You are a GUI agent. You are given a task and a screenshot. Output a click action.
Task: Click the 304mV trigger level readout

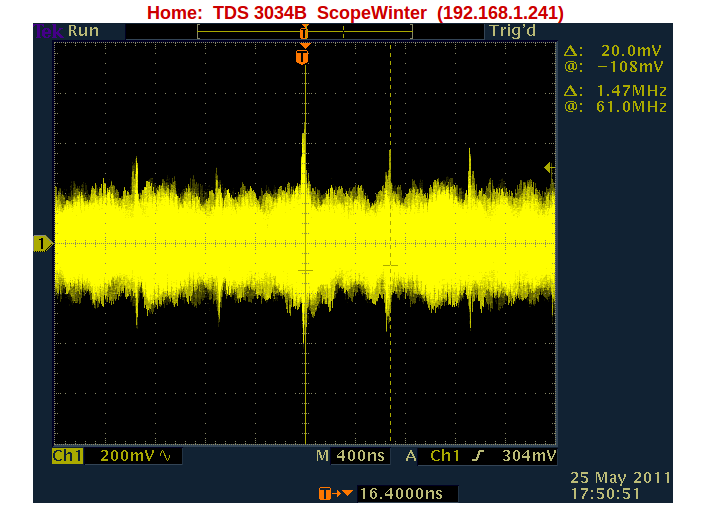pyautogui.click(x=529, y=456)
